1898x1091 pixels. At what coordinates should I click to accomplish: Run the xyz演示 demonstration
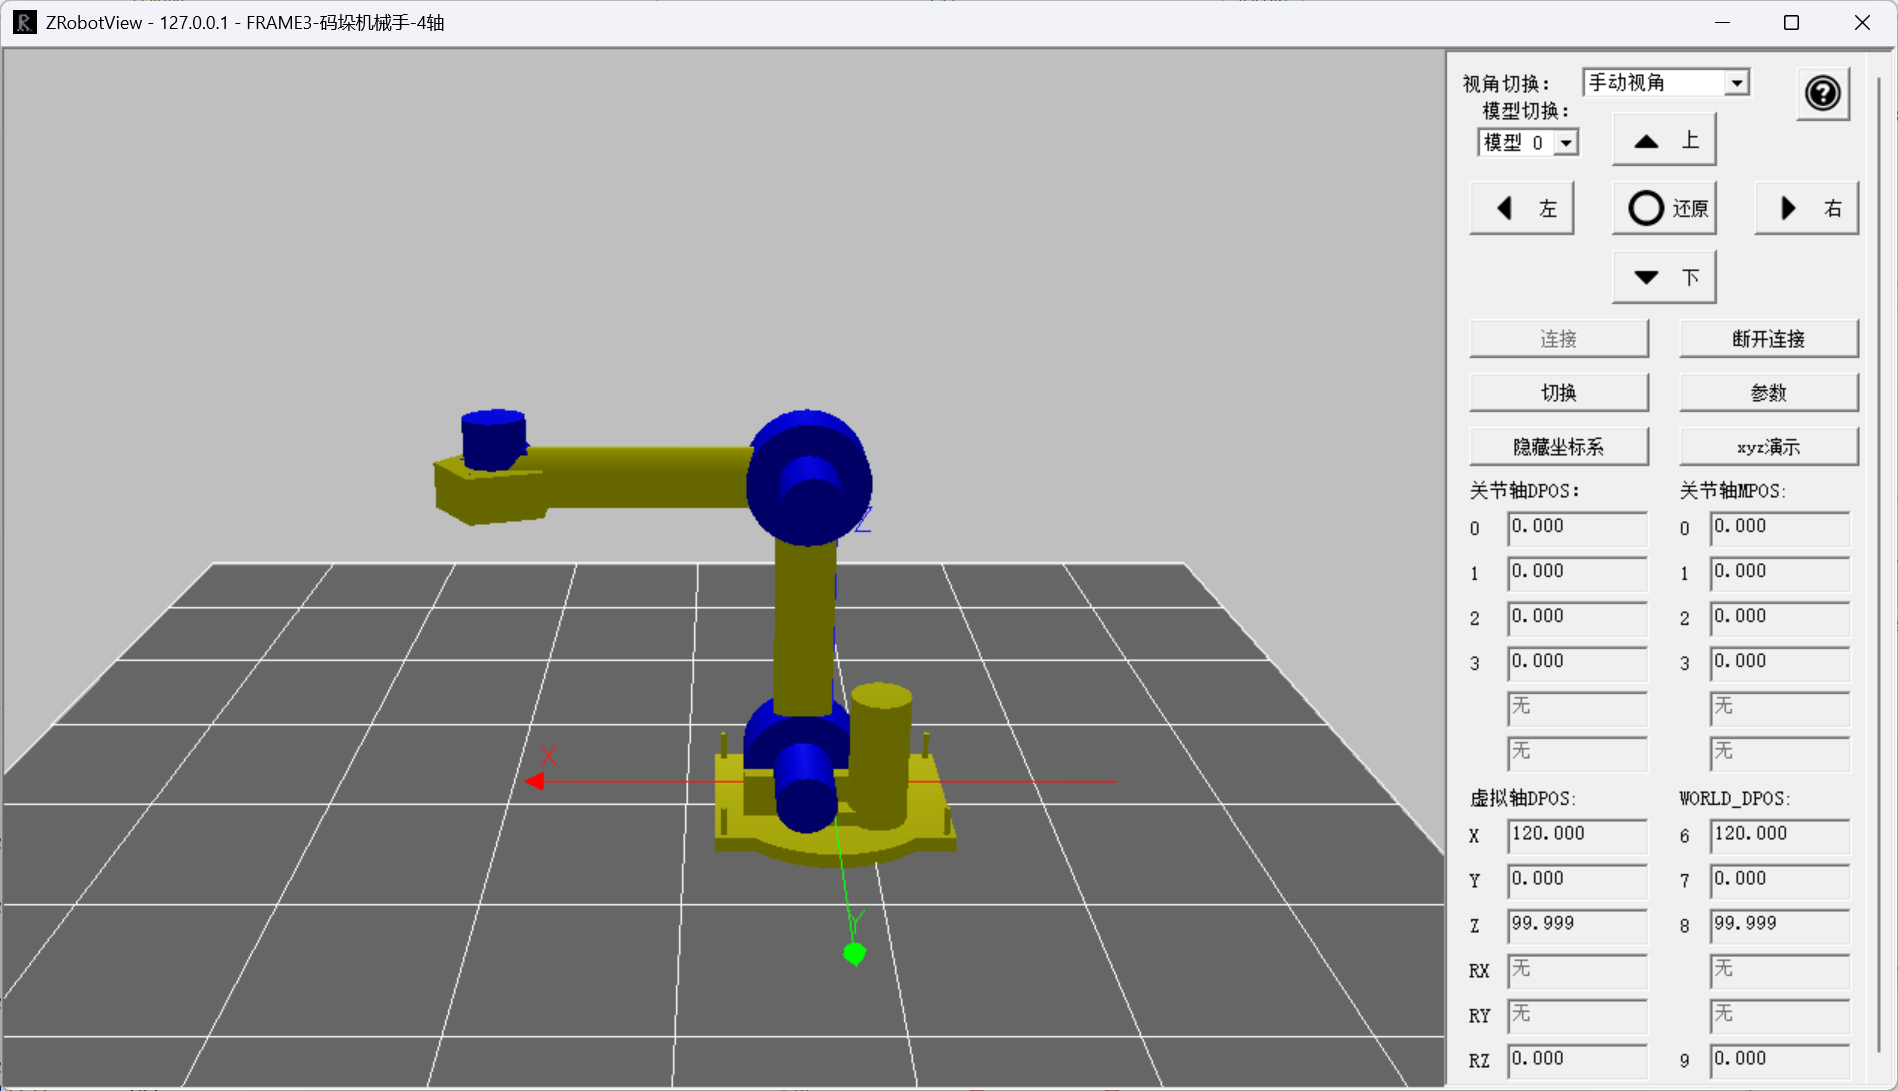pyautogui.click(x=1768, y=446)
